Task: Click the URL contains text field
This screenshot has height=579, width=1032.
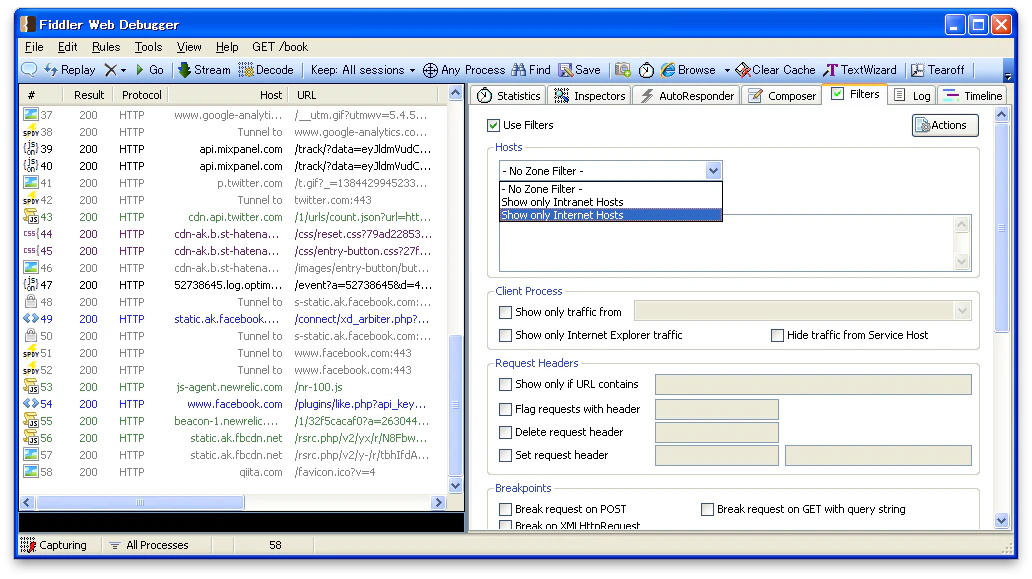Action: pos(813,384)
